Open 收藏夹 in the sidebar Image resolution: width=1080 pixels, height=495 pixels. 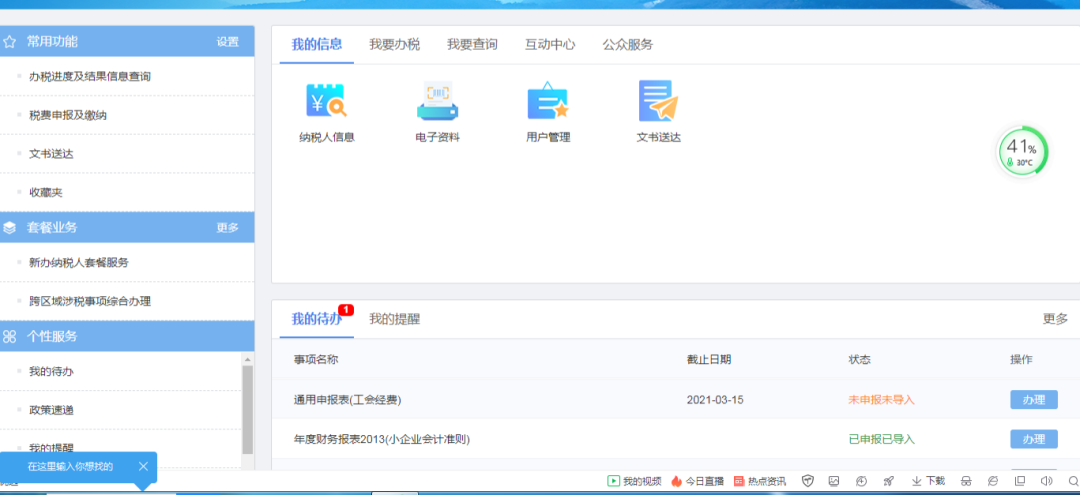point(45,192)
